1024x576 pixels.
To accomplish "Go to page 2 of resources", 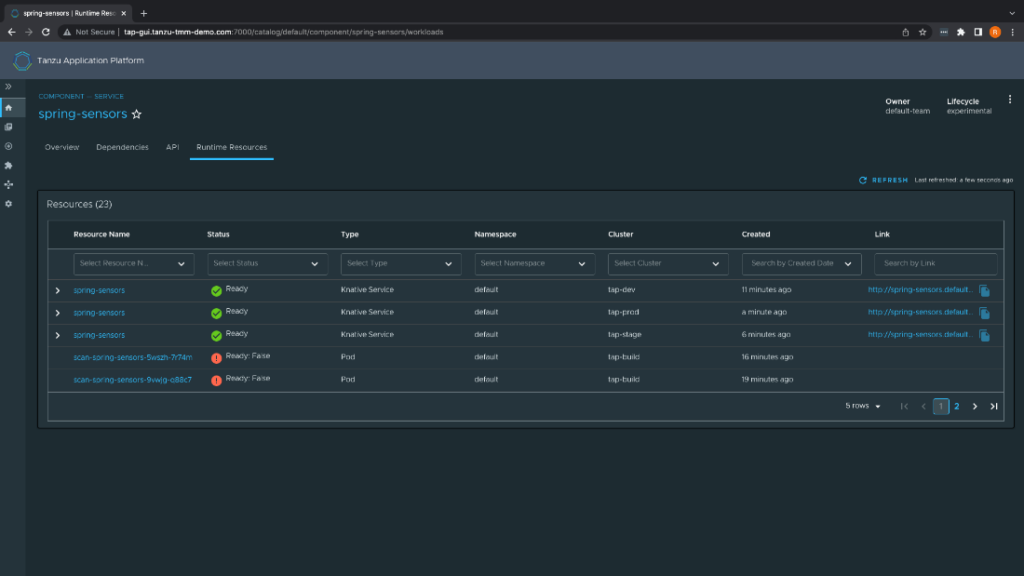I will pos(957,406).
